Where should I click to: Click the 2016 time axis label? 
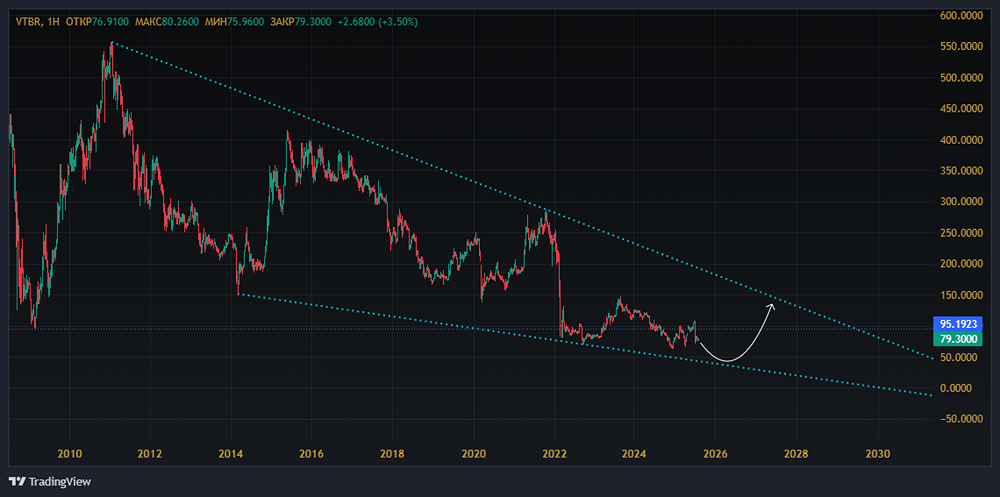point(311,454)
